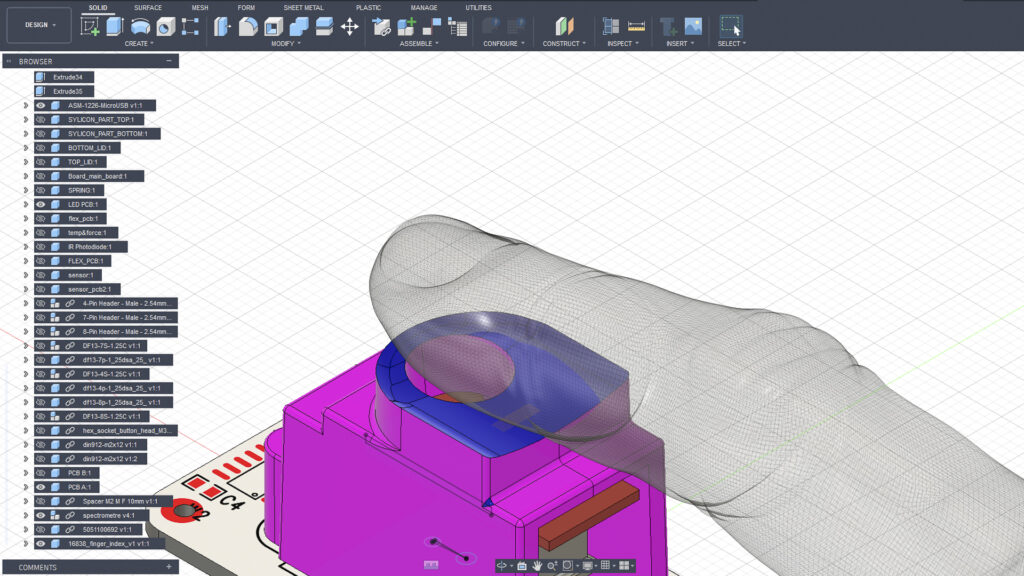Click the Insert Image icon
This screenshot has width=1024, height=576.
[x=693, y=27]
